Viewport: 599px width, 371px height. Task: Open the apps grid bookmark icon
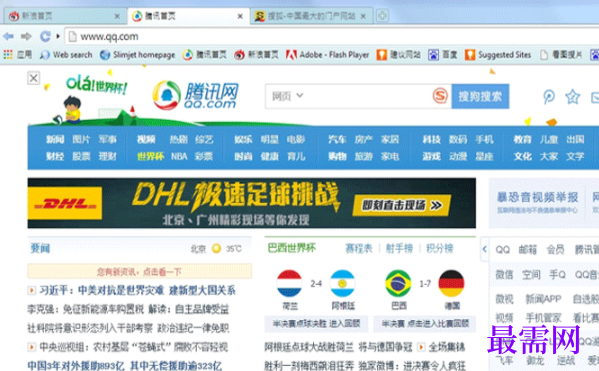[x=8, y=55]
